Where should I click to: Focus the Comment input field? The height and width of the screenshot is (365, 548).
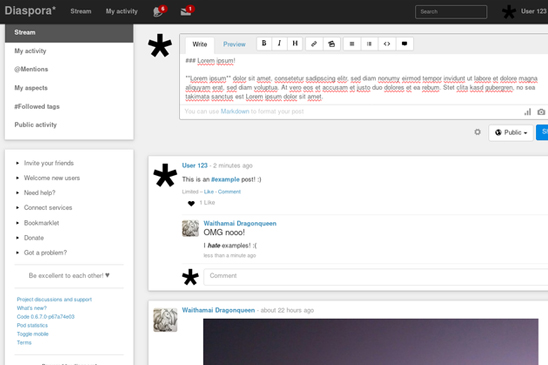376,277
